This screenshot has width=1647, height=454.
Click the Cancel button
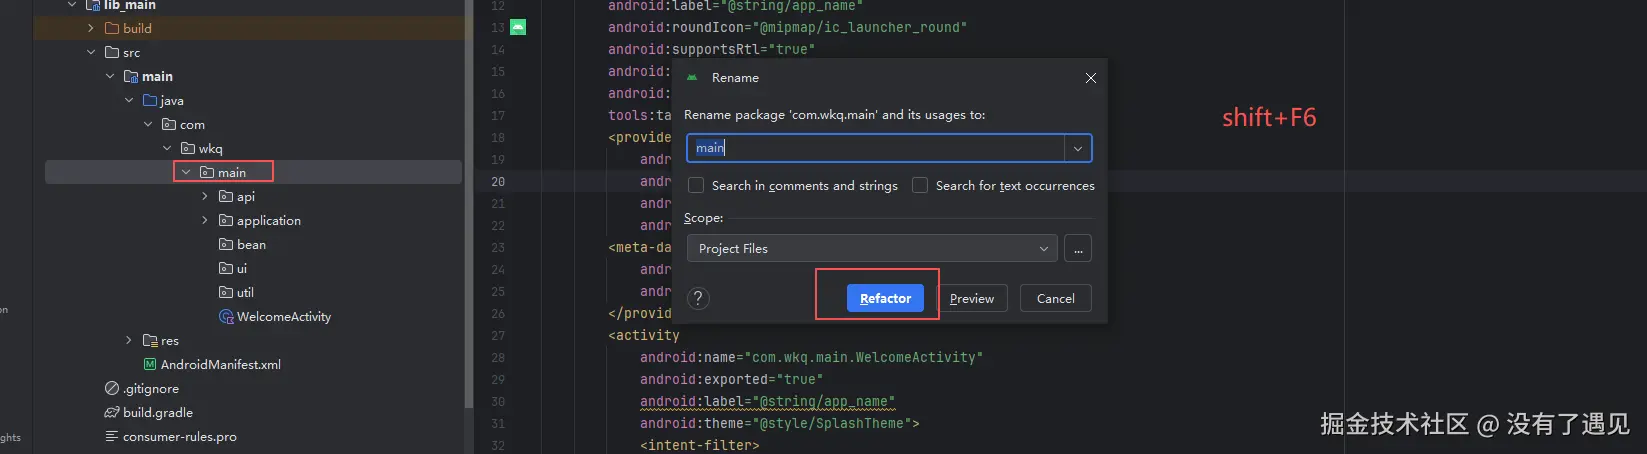[1055, 298]
